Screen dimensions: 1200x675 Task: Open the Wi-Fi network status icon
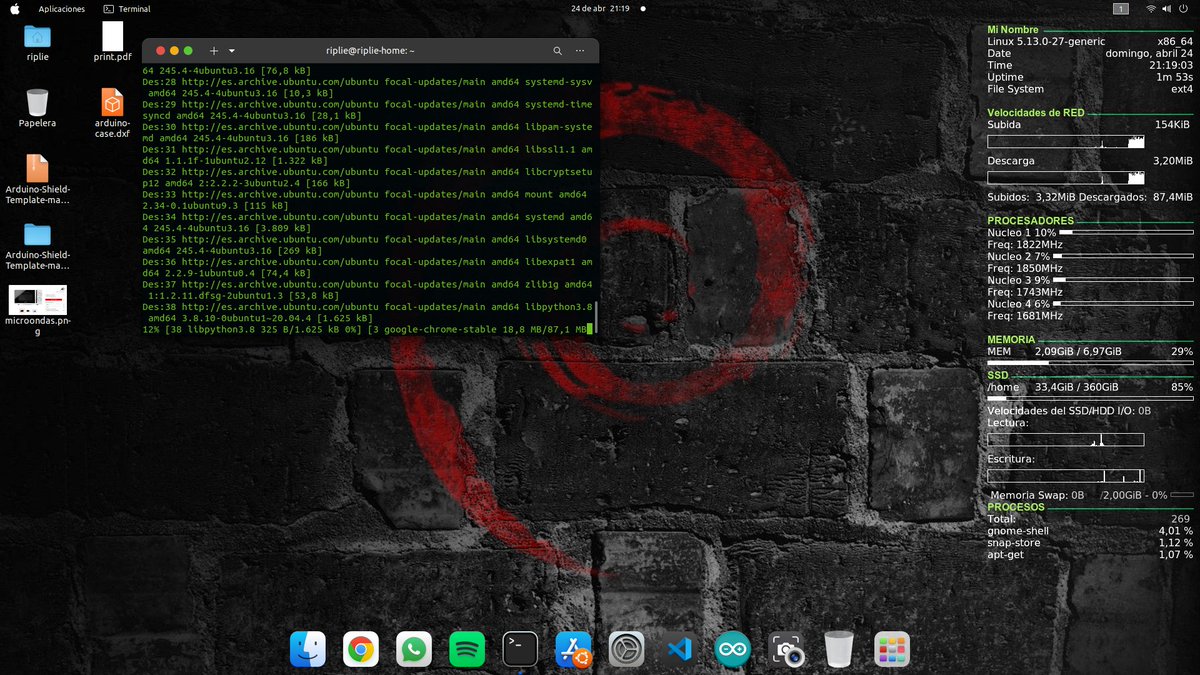click(1151, 8)
